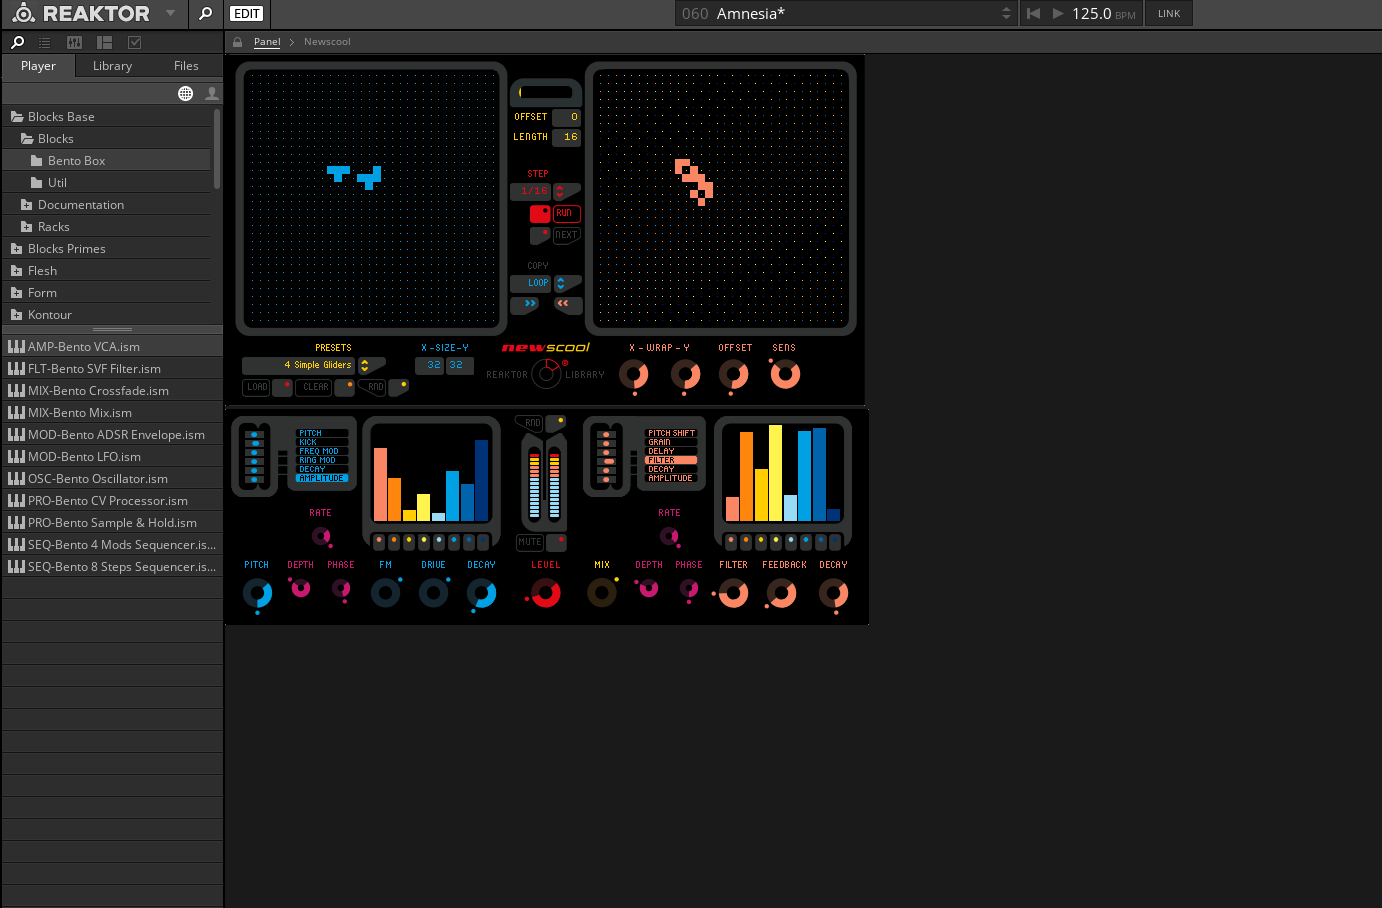Switch to the Player tab

click(38, 66)
